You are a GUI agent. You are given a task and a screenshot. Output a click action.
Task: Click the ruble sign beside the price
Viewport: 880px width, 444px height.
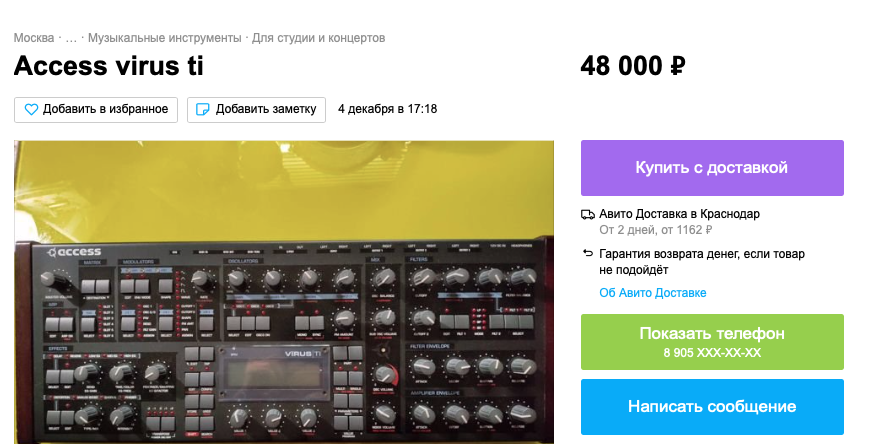677,66
